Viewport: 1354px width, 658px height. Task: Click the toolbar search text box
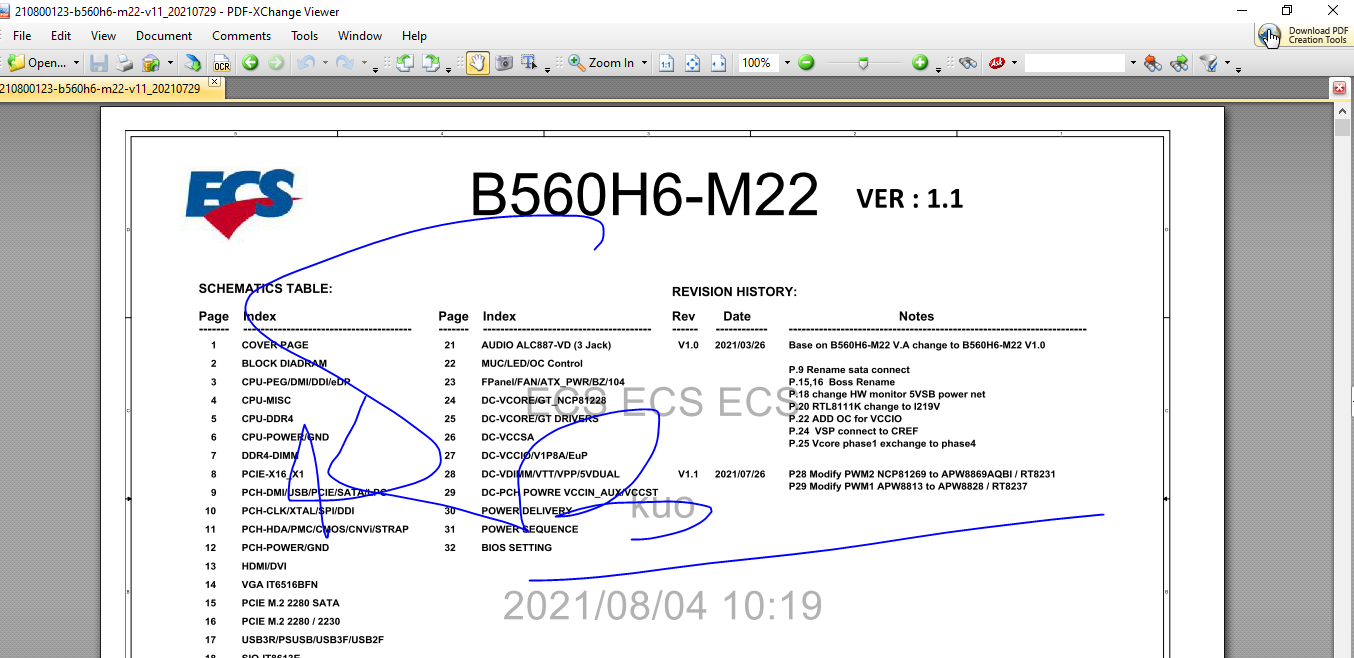(x=1075, y=62)
